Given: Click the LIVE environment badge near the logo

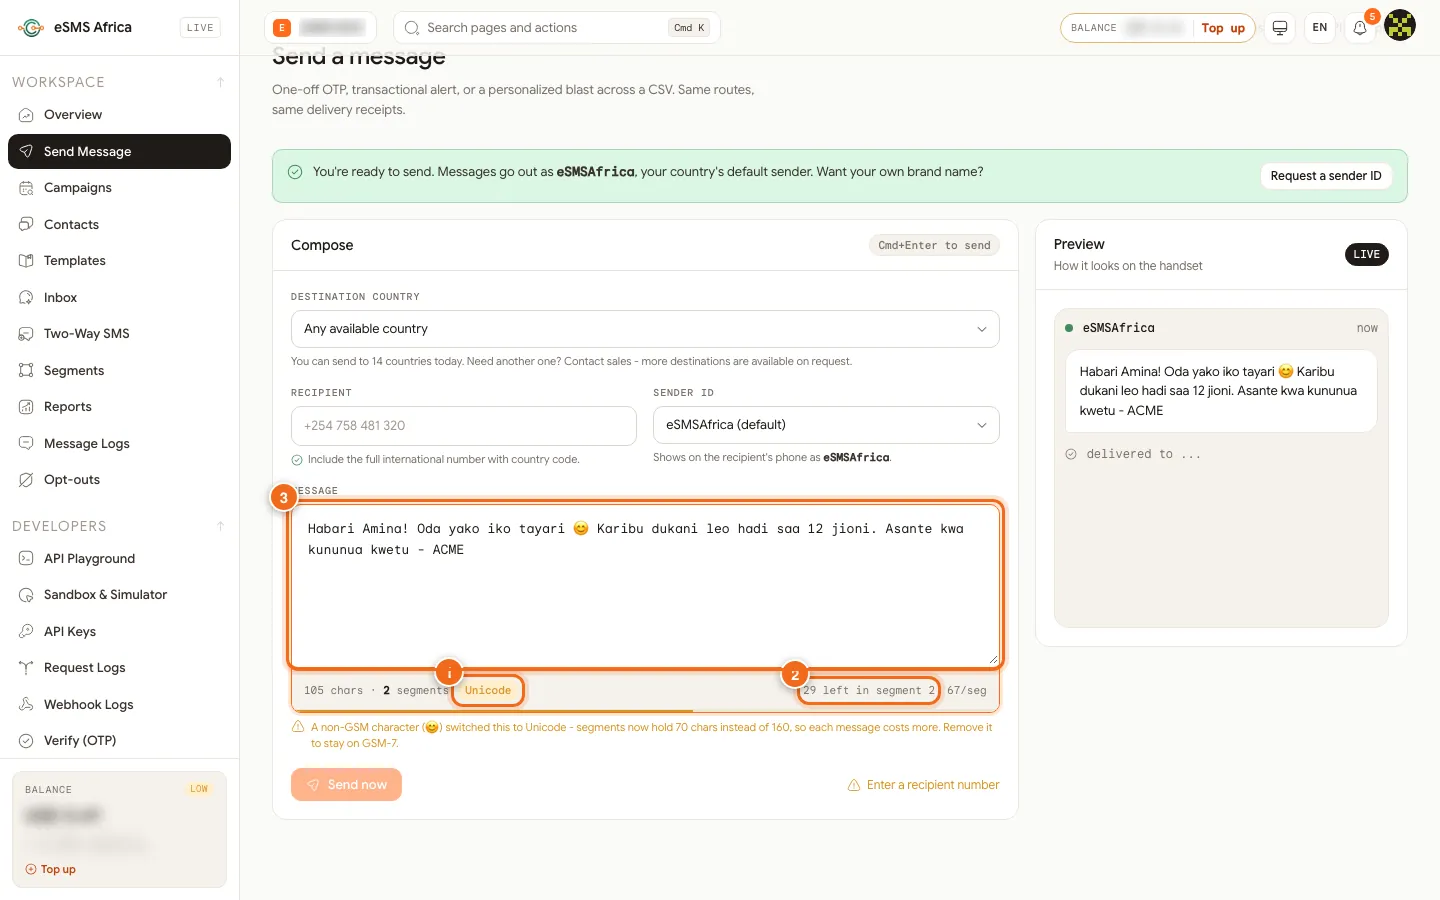Looking at the screenshot, I should pyautogui.click(x=200, y=28).
